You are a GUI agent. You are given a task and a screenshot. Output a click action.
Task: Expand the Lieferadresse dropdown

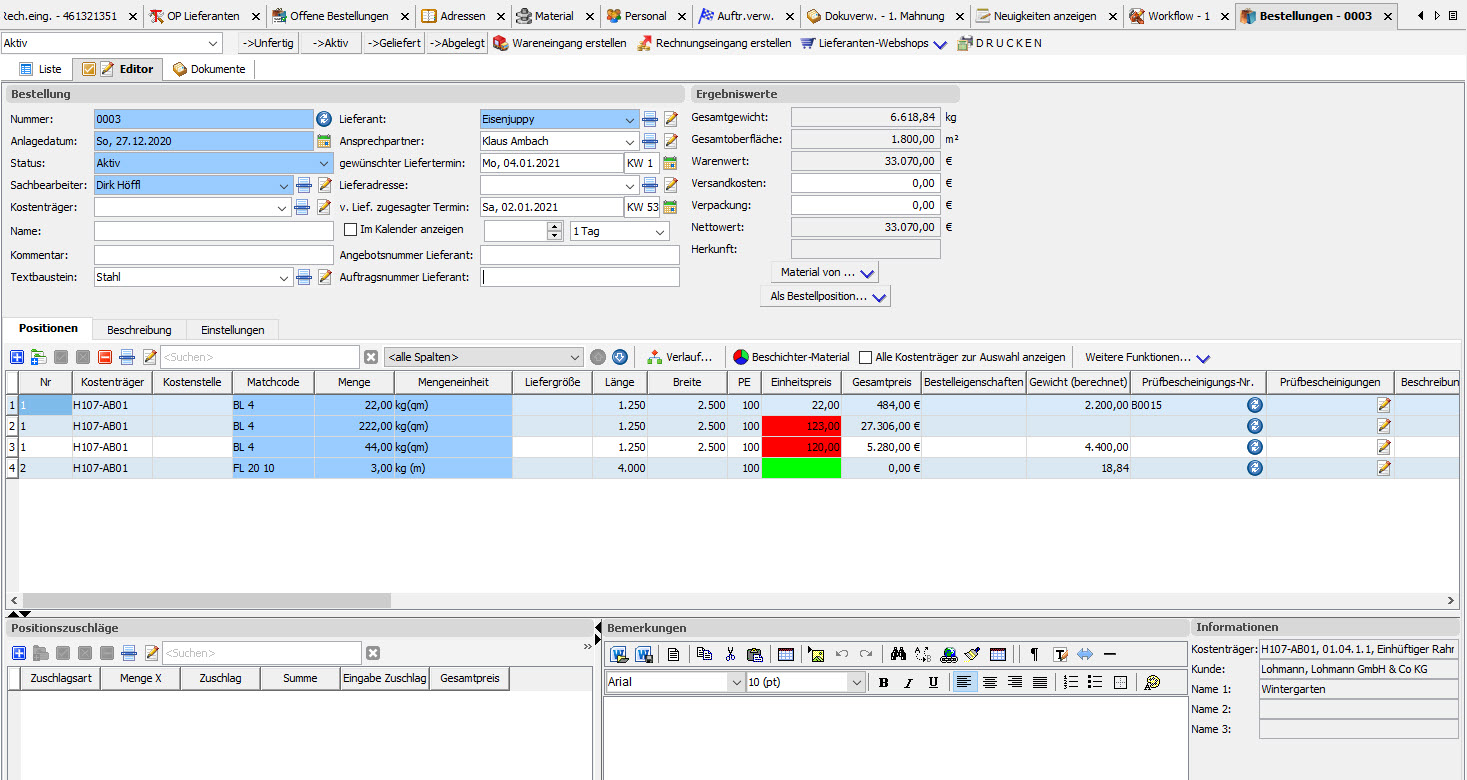[629, 185]
